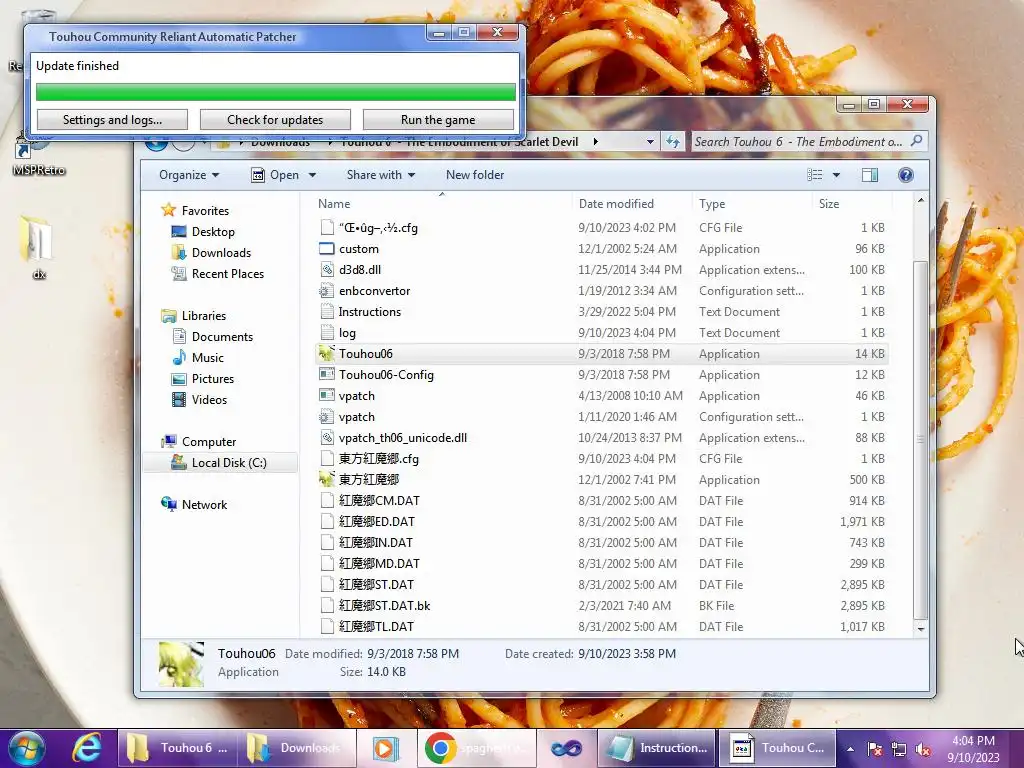Sort by Size column header
Viewport: 1024px width, 768px height.
[x=829, y=204]
